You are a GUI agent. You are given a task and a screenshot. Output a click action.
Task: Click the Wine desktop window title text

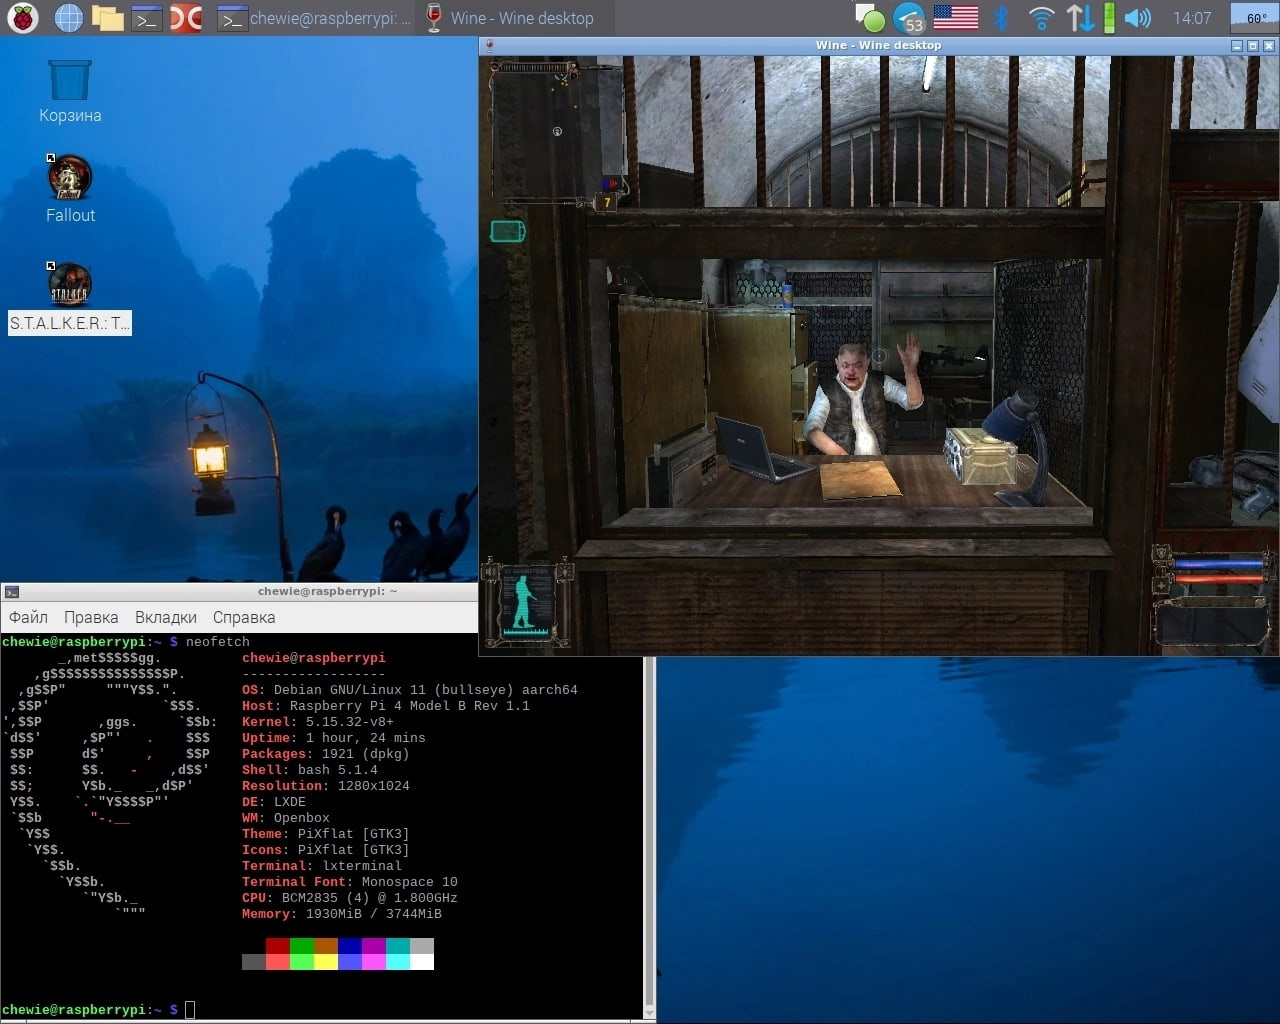(878, 45)
